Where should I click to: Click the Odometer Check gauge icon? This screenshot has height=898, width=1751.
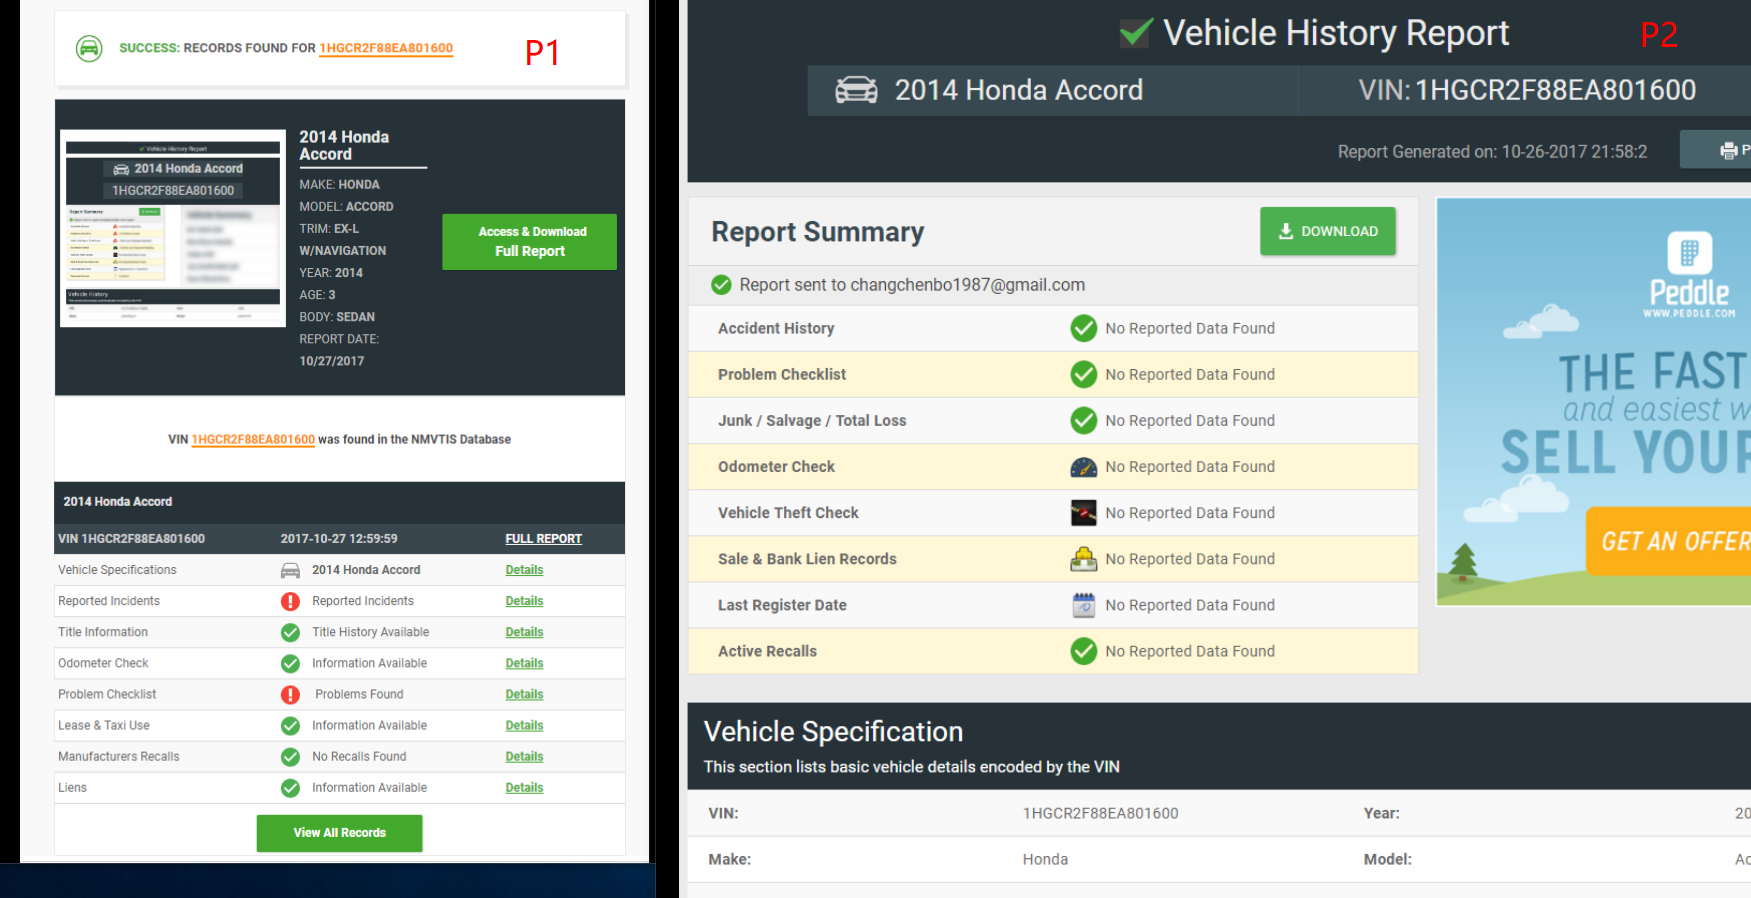click(x=1084, y=467)
